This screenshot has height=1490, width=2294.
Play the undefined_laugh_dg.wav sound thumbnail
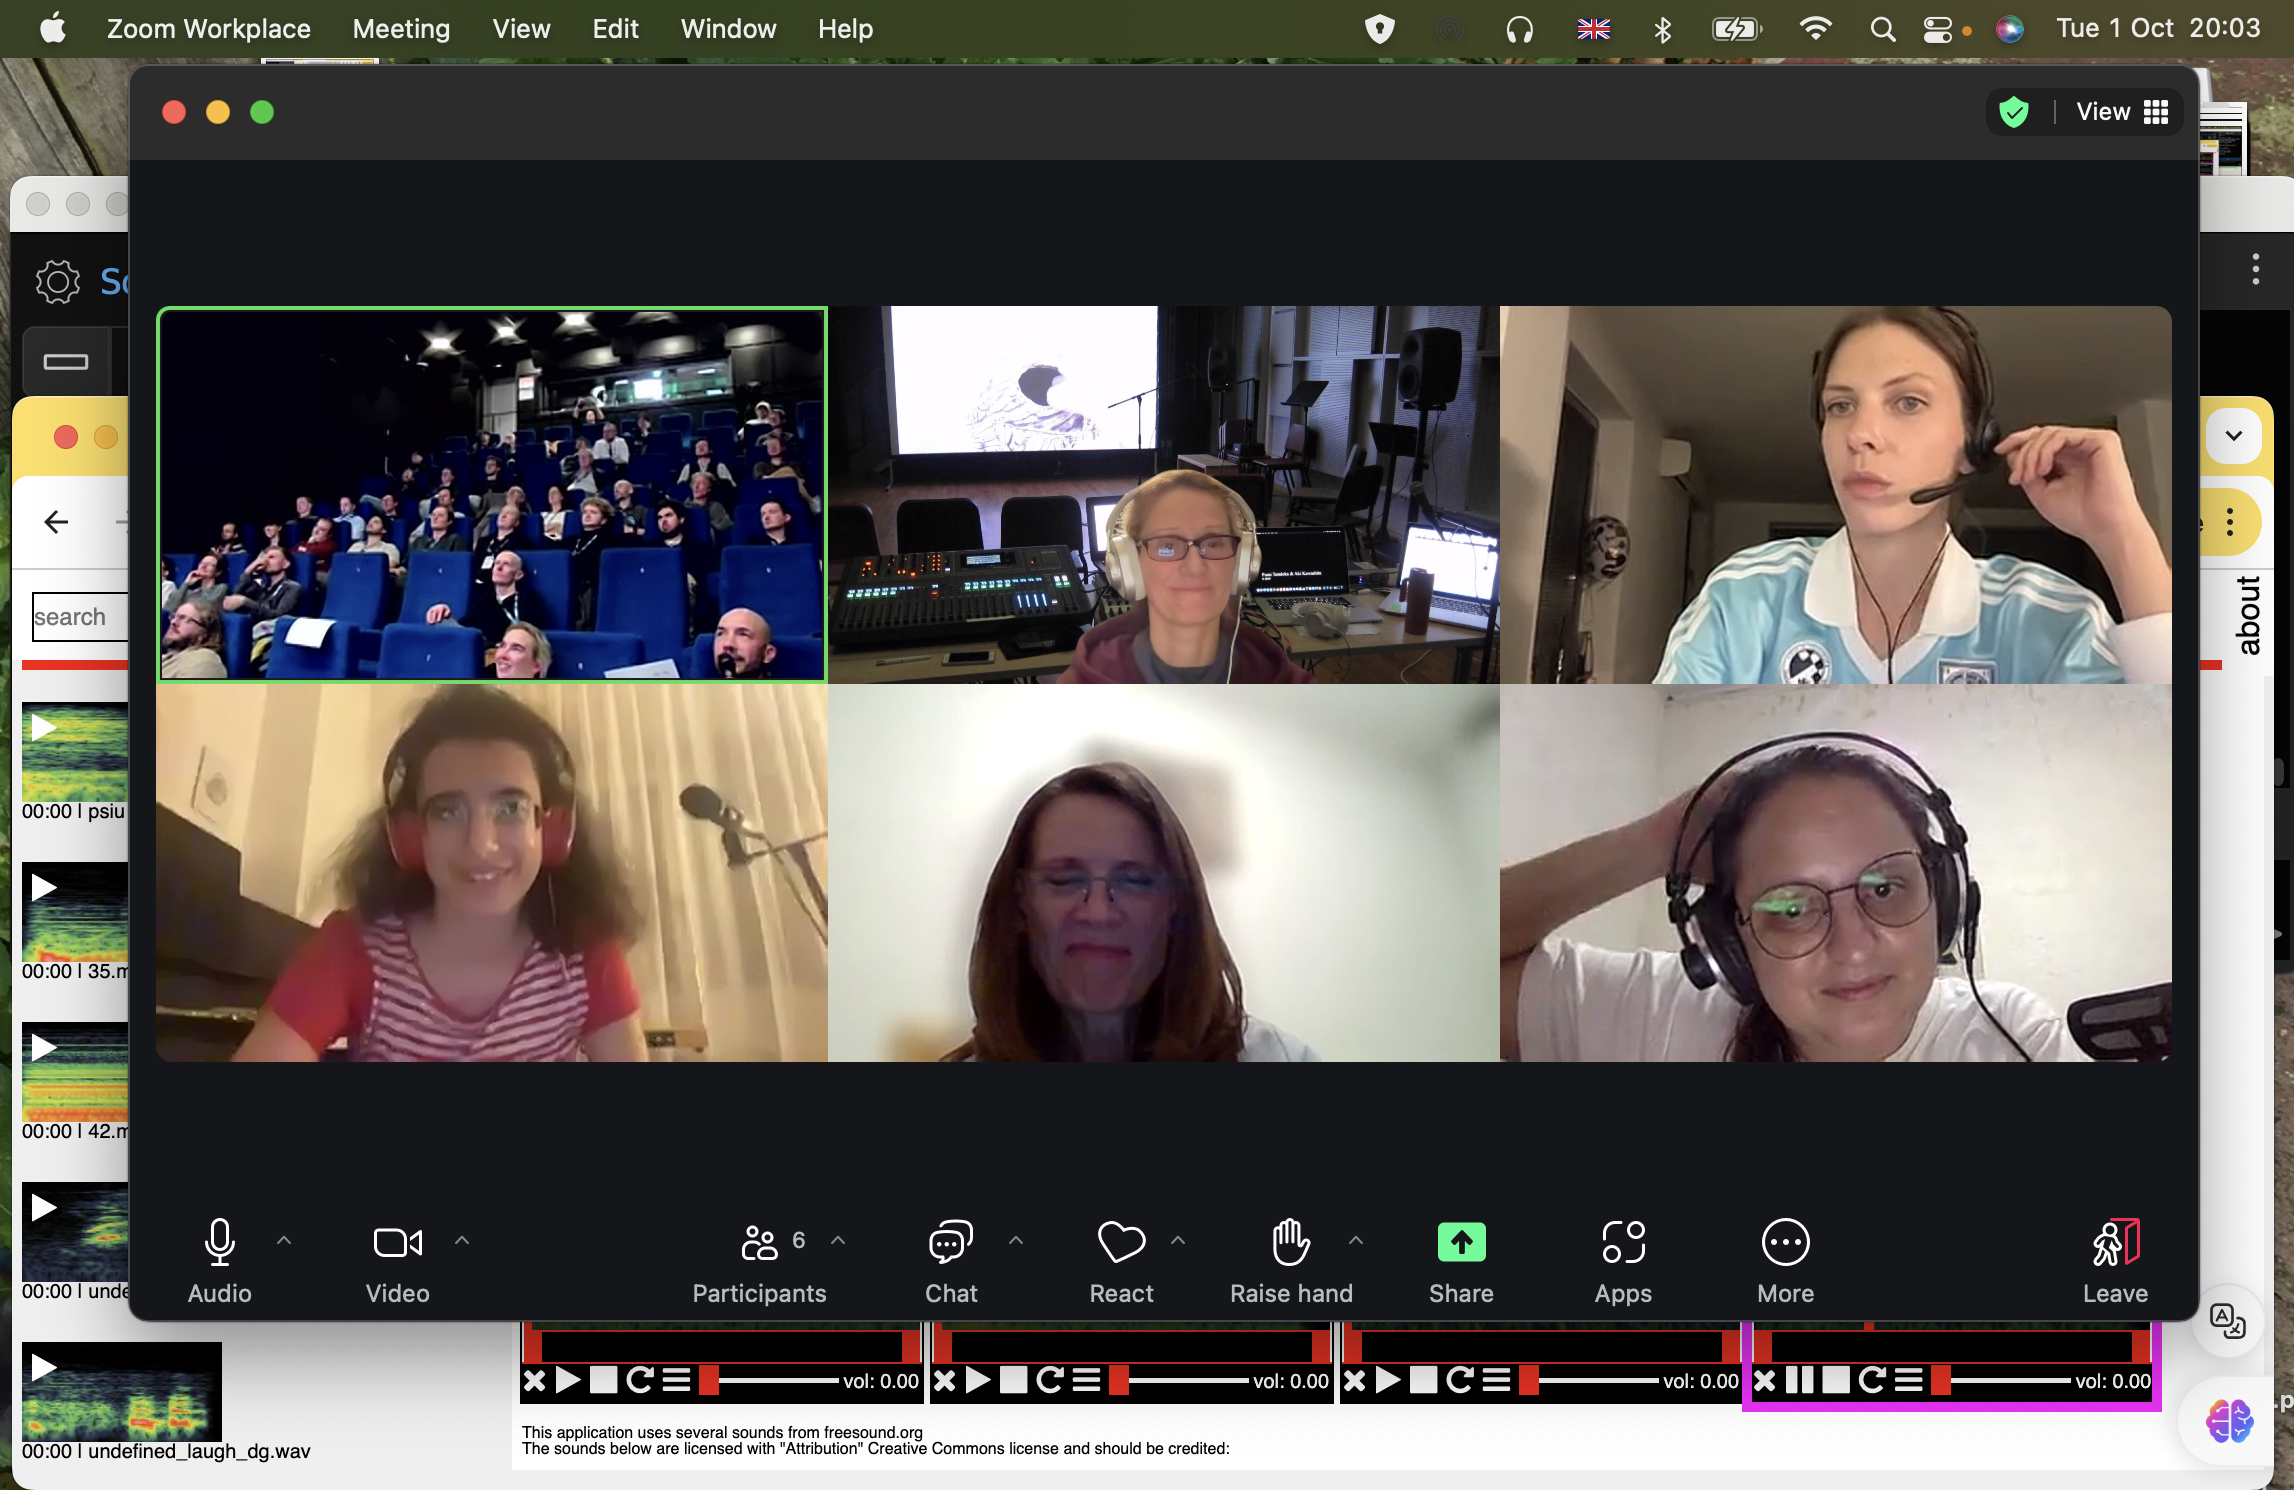coord(43,1367)
